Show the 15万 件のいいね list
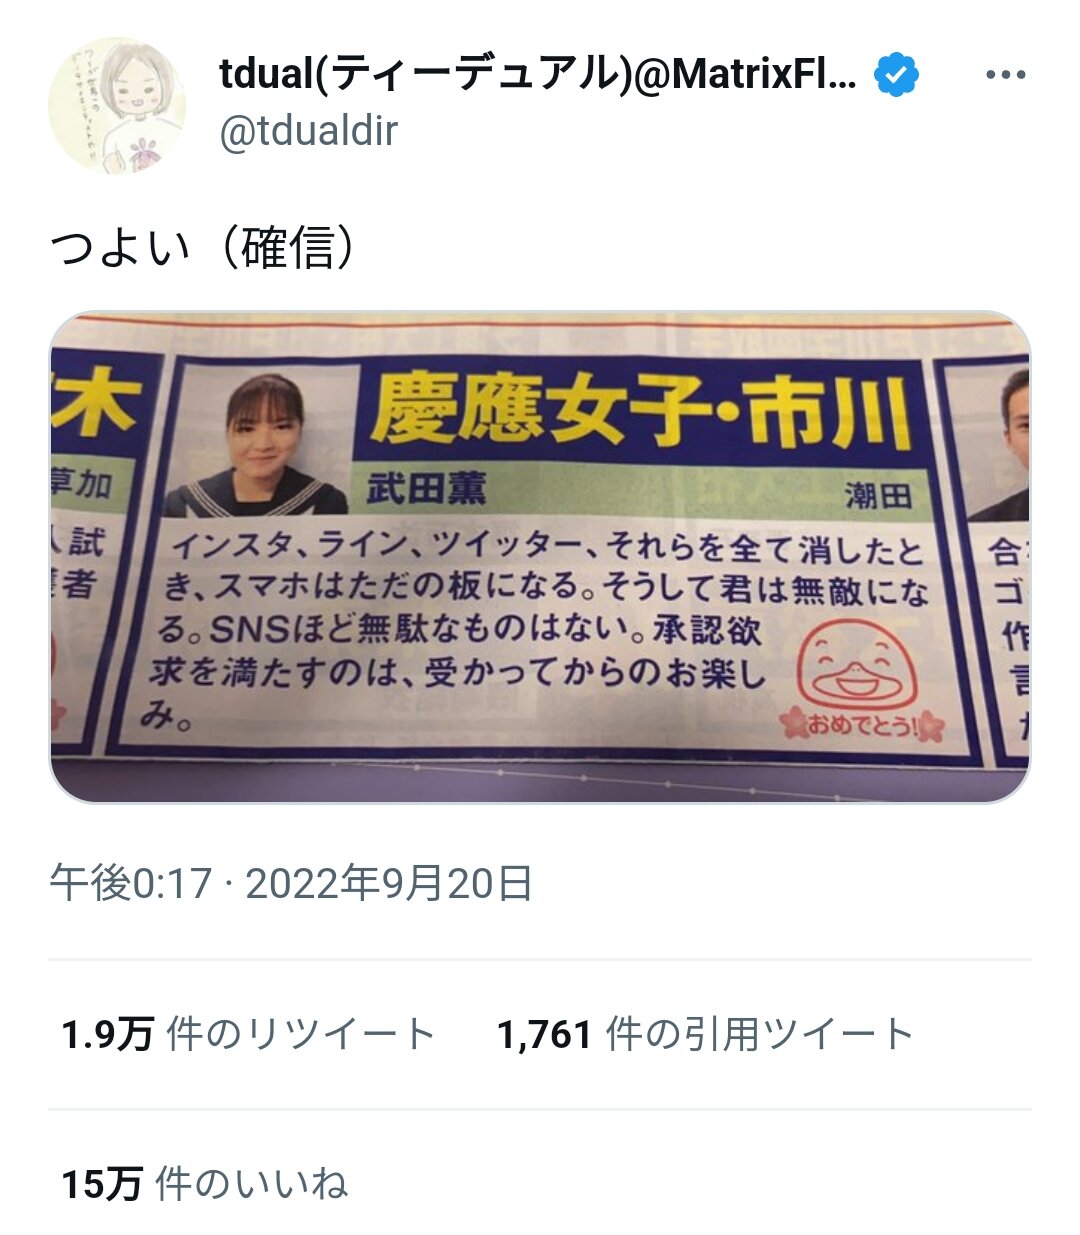Screen dimensions: 1080x1235 point(205,1184)
